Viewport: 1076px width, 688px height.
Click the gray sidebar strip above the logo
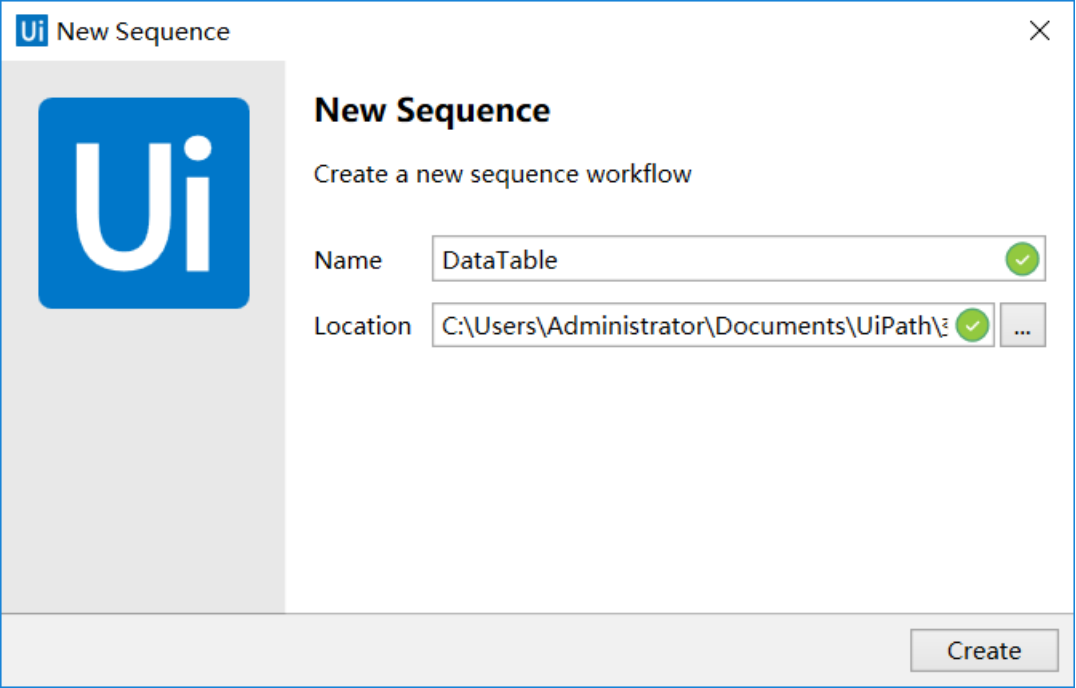click(x=144, y=78)
